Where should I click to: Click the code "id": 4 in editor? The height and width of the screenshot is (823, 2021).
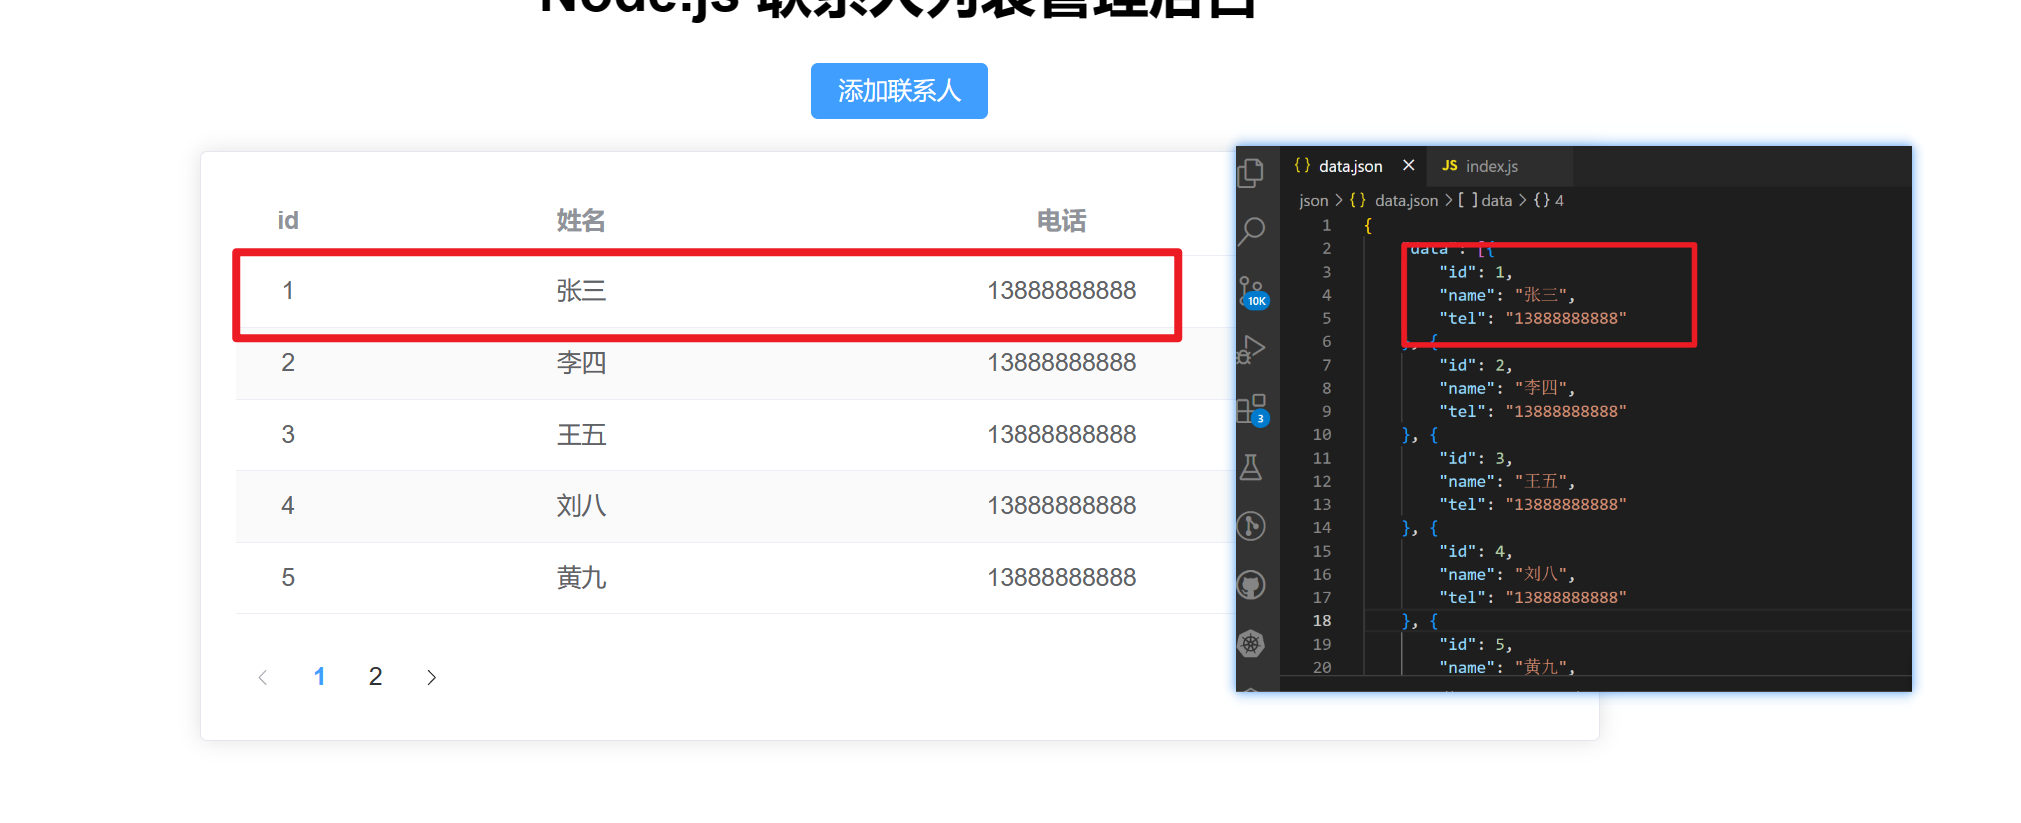pyautogui.click(x=1475, y=551)
